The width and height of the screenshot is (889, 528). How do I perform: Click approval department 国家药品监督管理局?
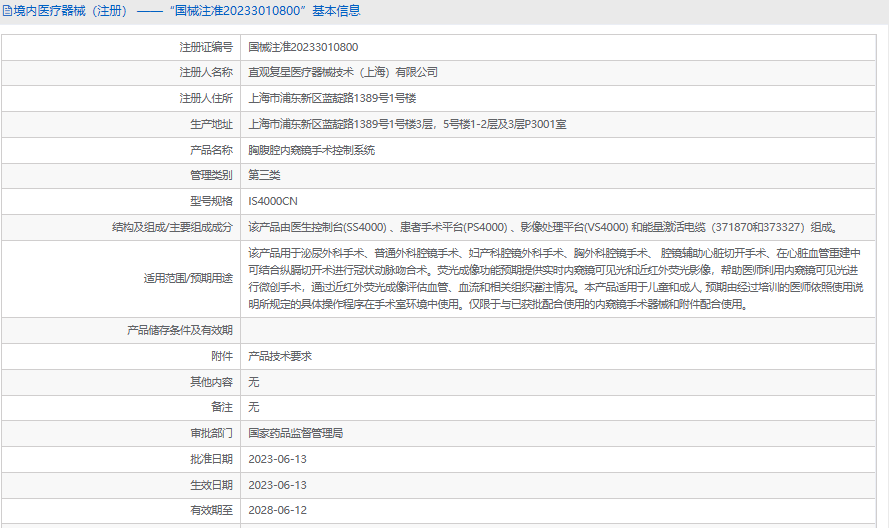tap(295, 433)
